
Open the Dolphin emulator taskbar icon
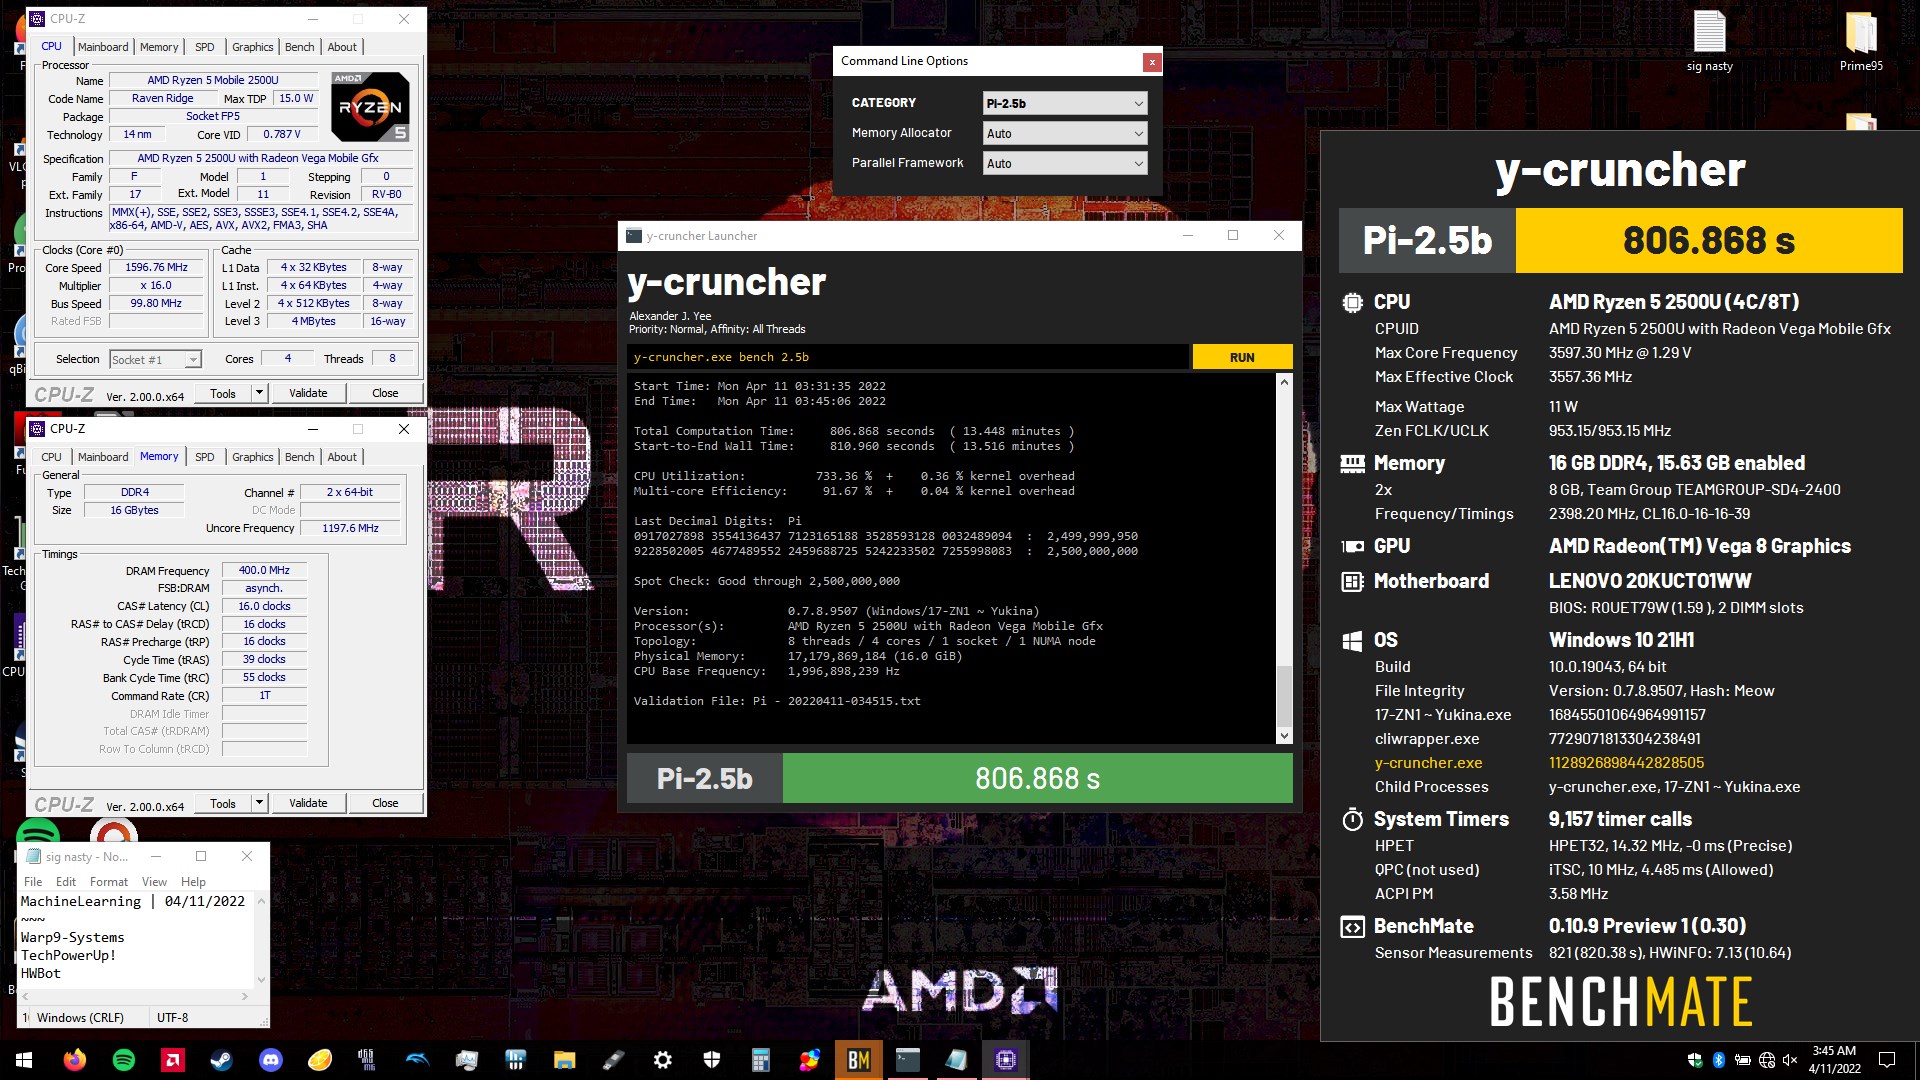point(418,1060)
